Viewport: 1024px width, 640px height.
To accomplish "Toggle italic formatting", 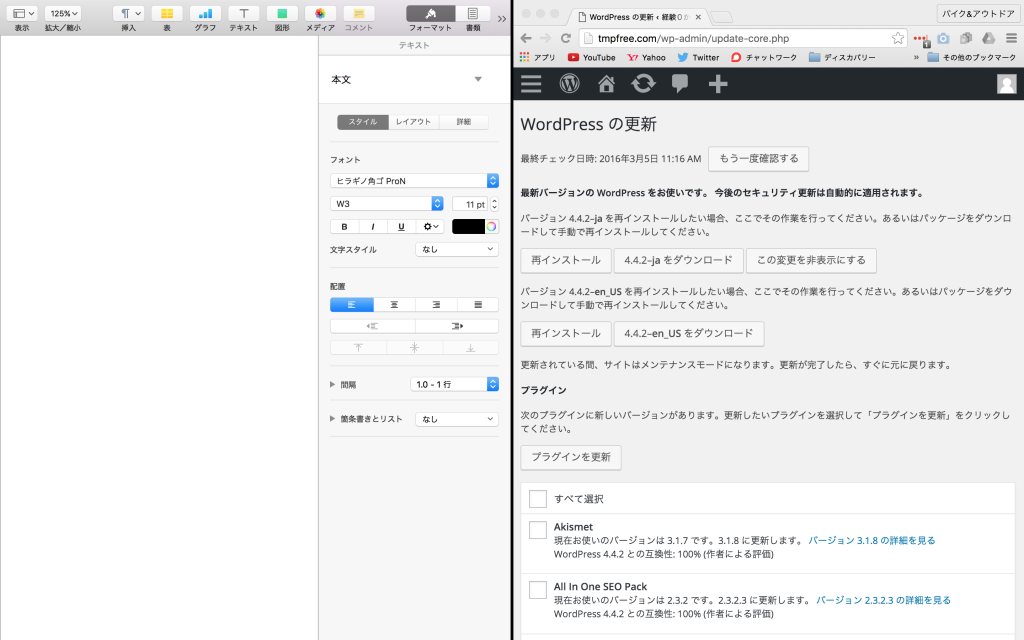I will pyautogui.click(x=373, y=227).
